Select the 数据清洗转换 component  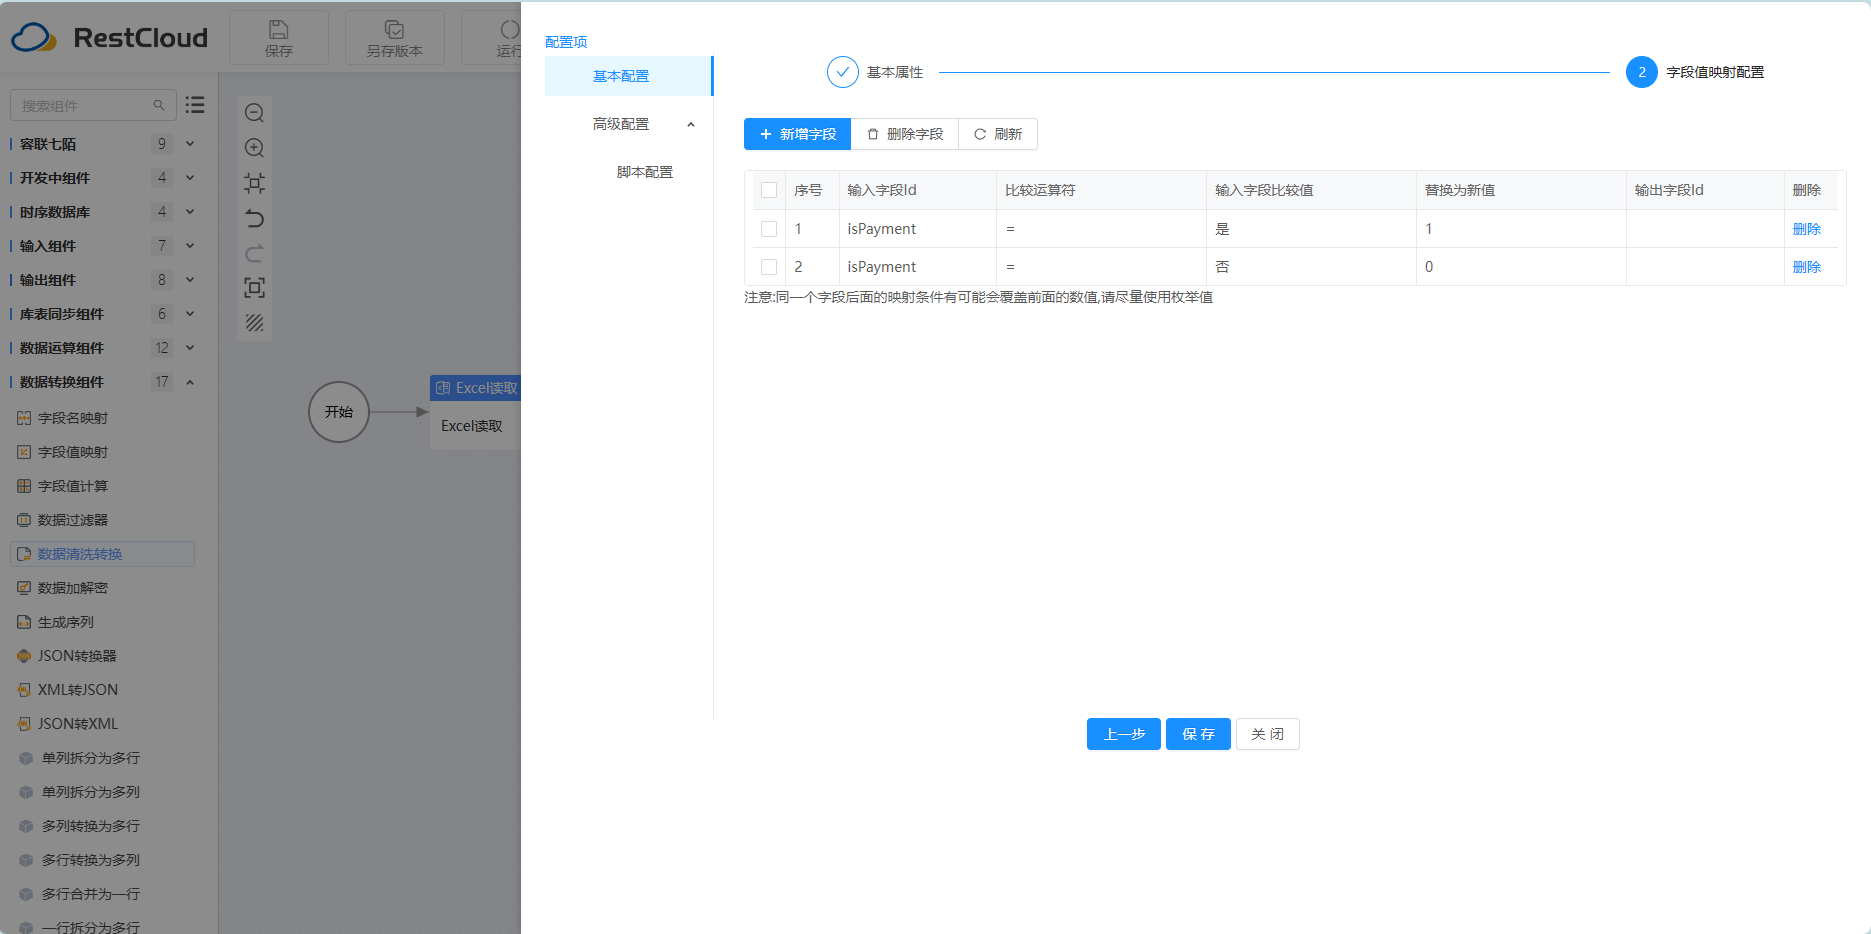coord(102,554)
